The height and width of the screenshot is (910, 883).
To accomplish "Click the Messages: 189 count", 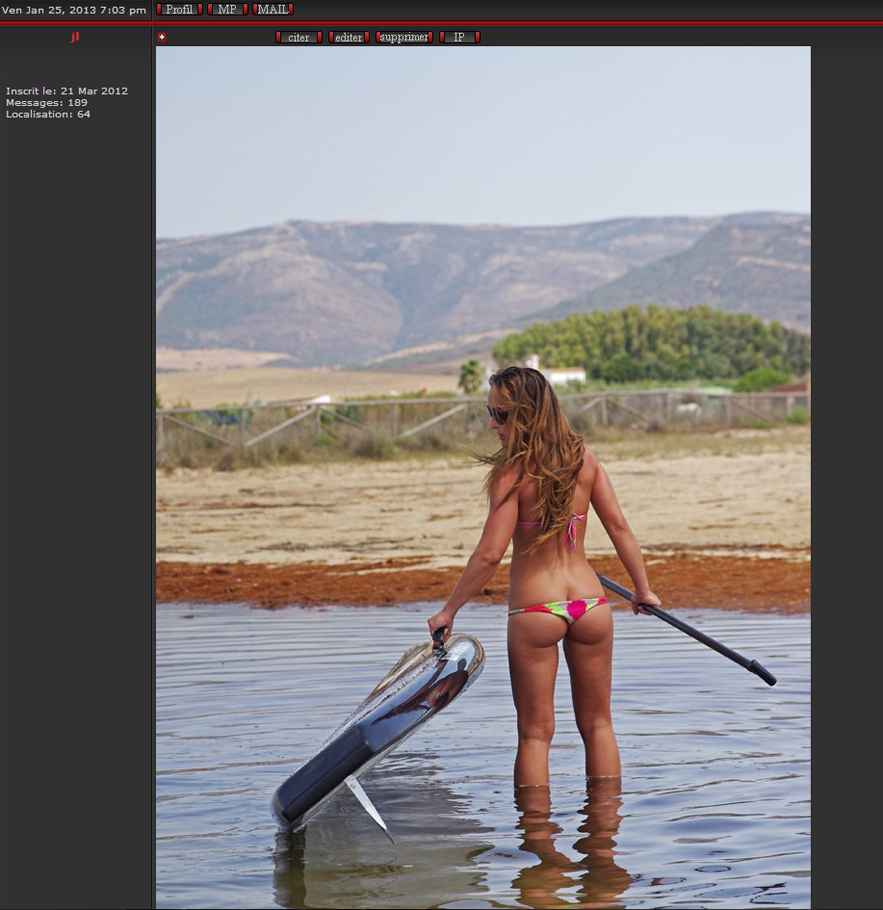I will (x=46, y=103).
